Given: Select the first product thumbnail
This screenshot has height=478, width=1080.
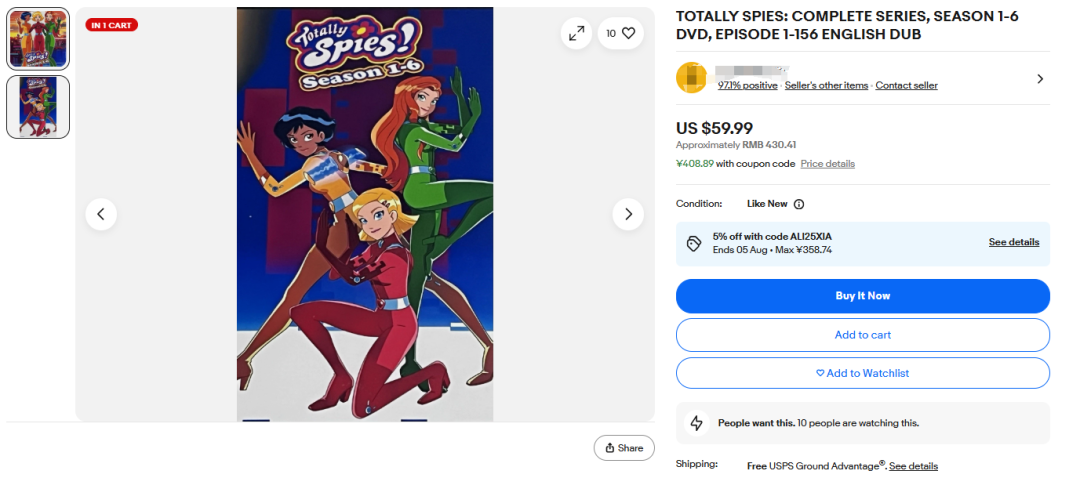Looking at the screenshot, I should tap(38, 39).
